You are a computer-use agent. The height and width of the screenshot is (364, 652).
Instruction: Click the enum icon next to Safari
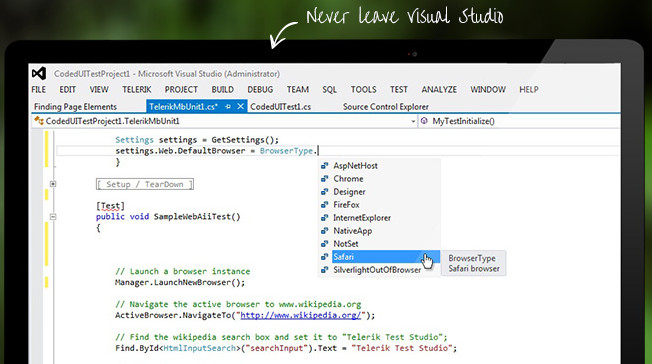tap(325, 257)
